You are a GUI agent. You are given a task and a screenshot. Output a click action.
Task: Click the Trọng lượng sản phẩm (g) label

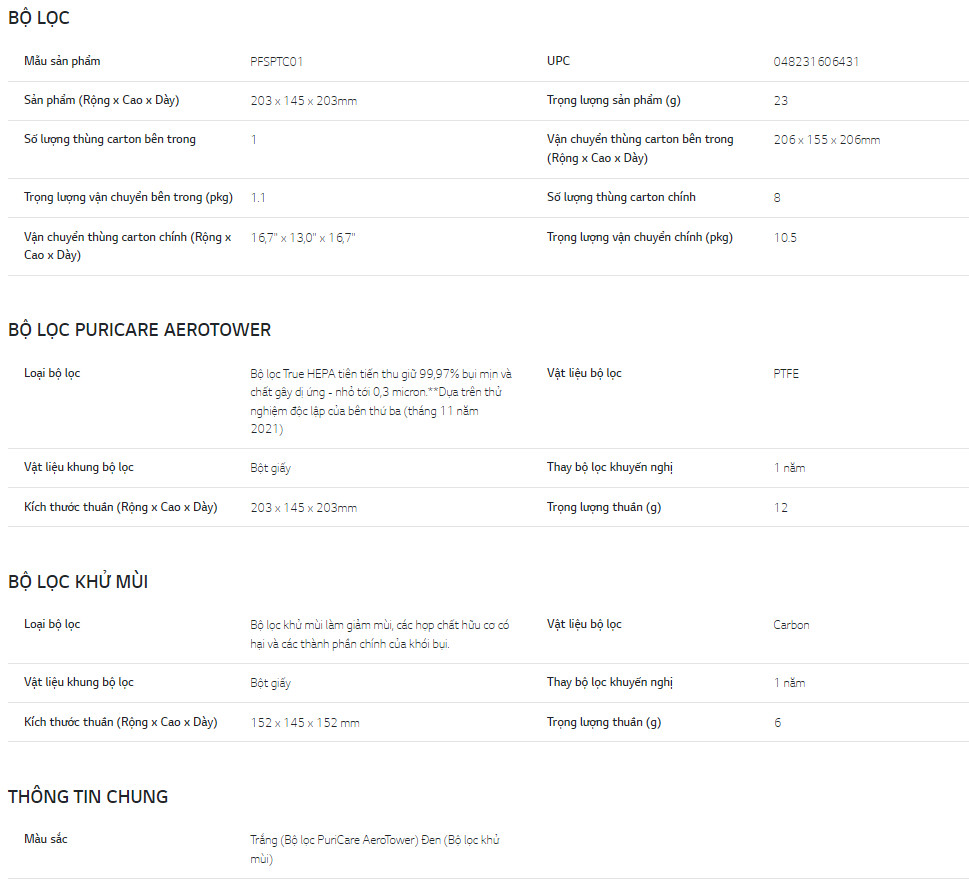pyautogui.click(x=613, y=101)
